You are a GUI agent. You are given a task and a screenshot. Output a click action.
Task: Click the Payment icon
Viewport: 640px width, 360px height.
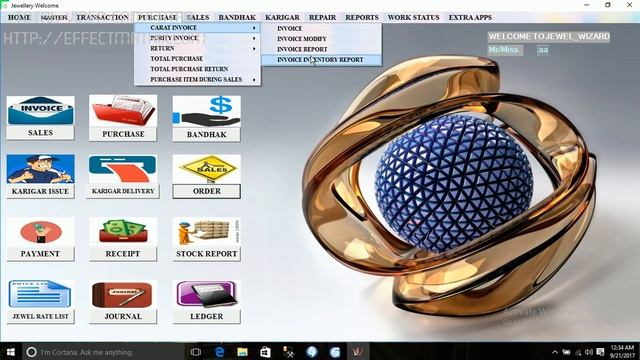pyautogui.click(x=40, y=232)
